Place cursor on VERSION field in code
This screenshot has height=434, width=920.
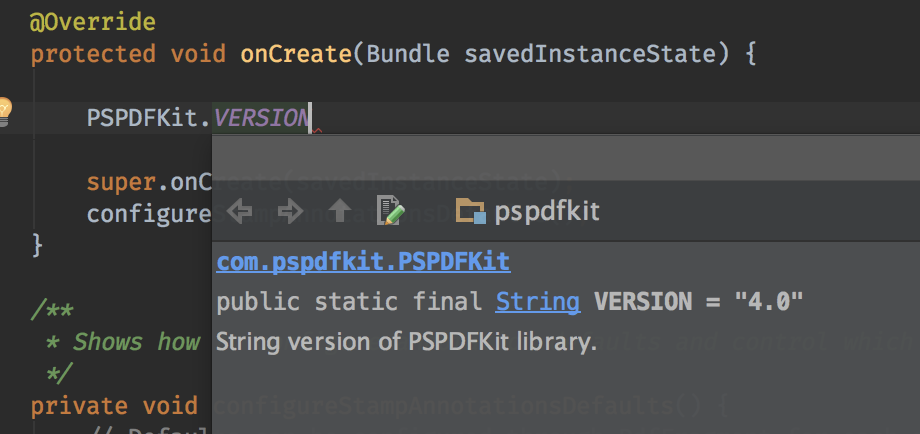tap(261, 117)
